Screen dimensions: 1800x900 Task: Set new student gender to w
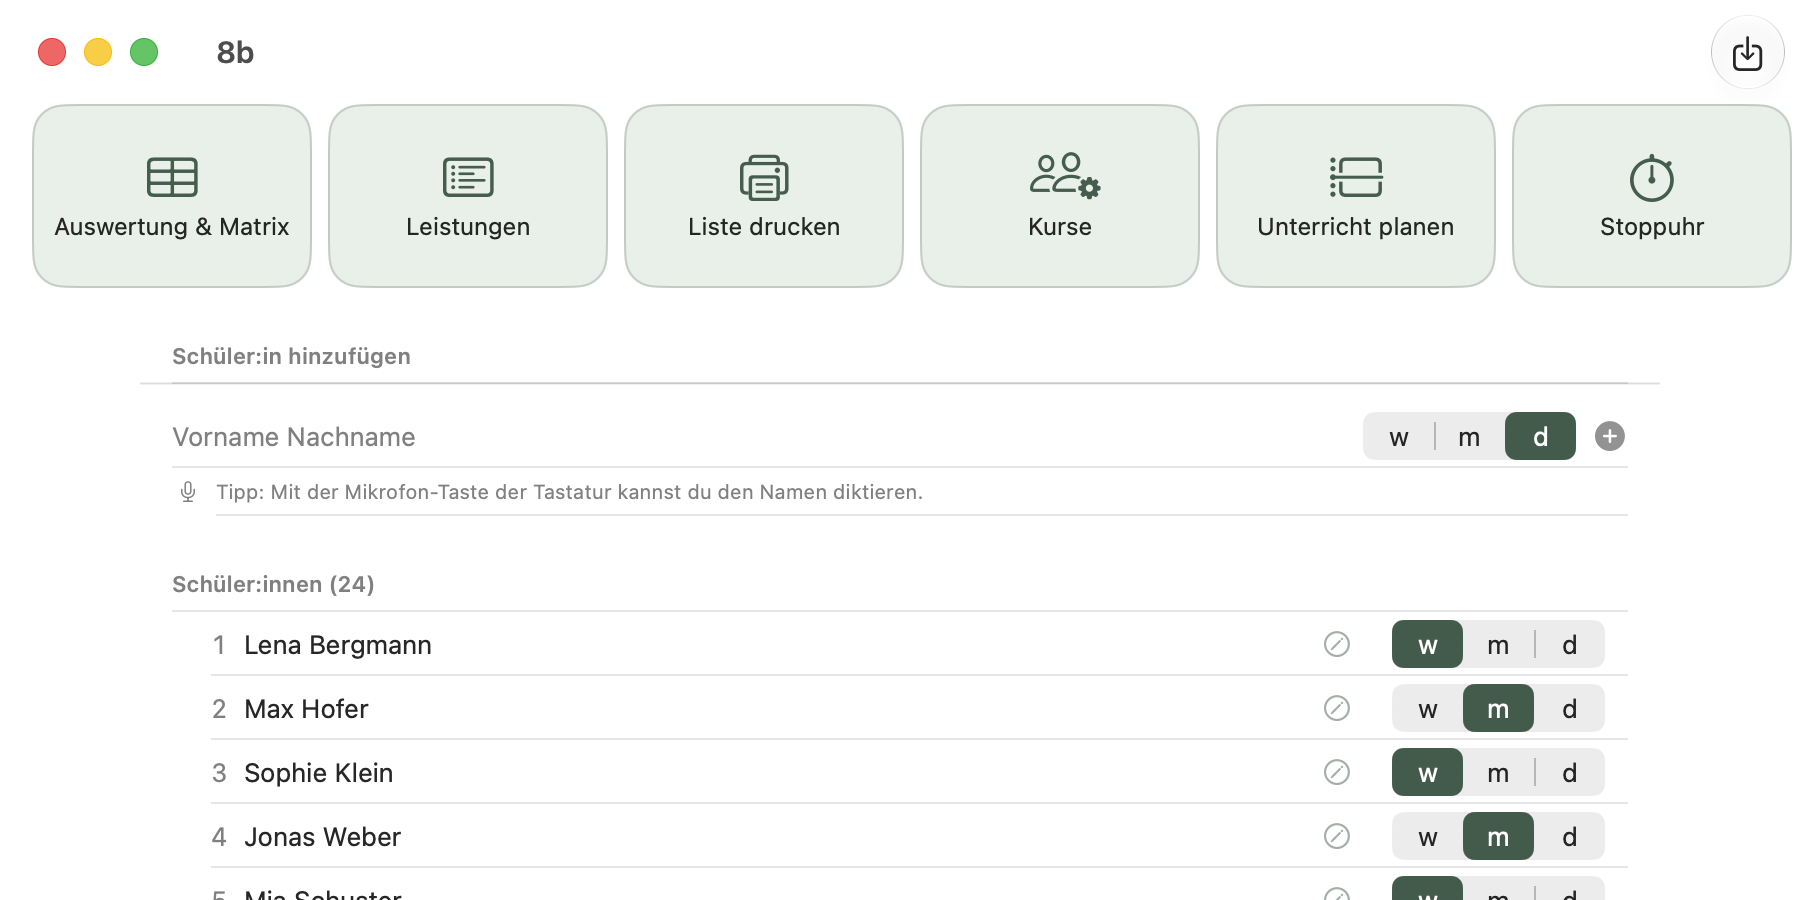(x=1399, y=436)
